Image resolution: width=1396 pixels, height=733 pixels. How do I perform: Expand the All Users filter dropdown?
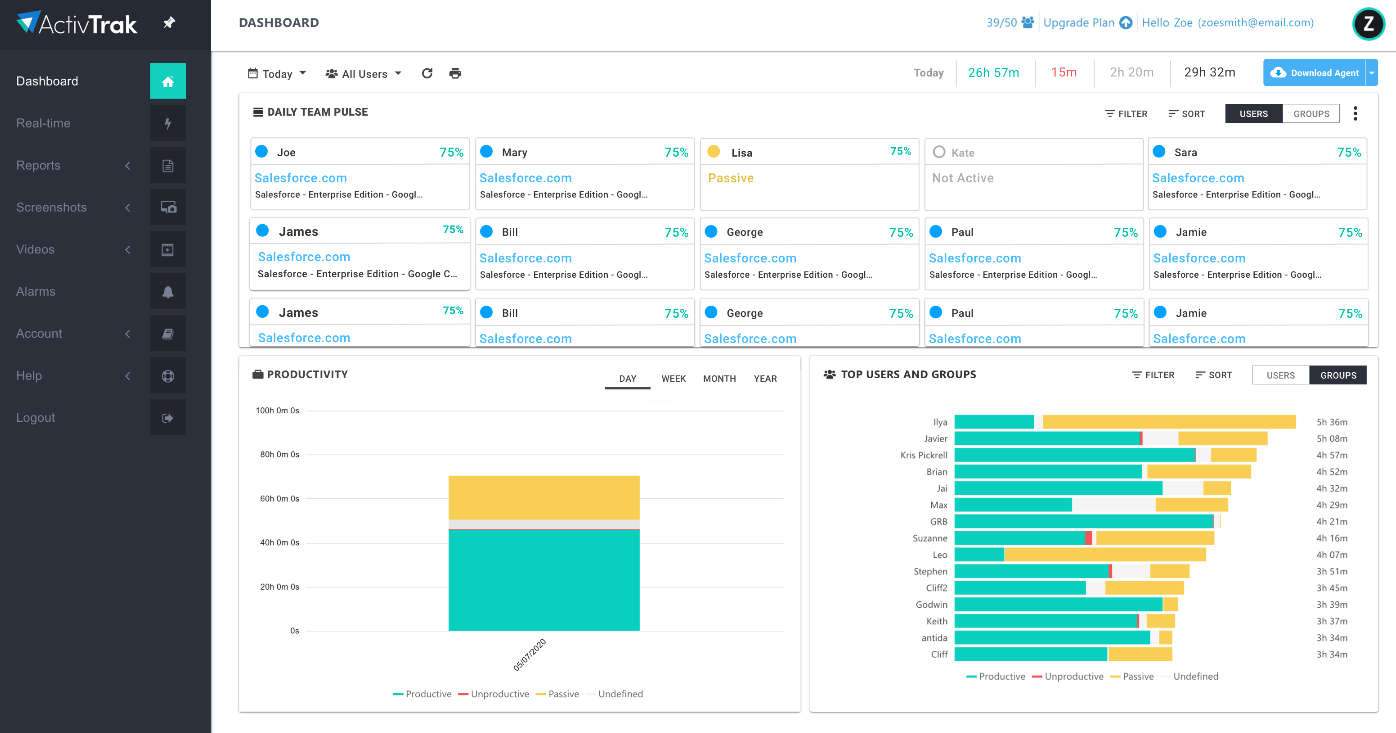364,74
